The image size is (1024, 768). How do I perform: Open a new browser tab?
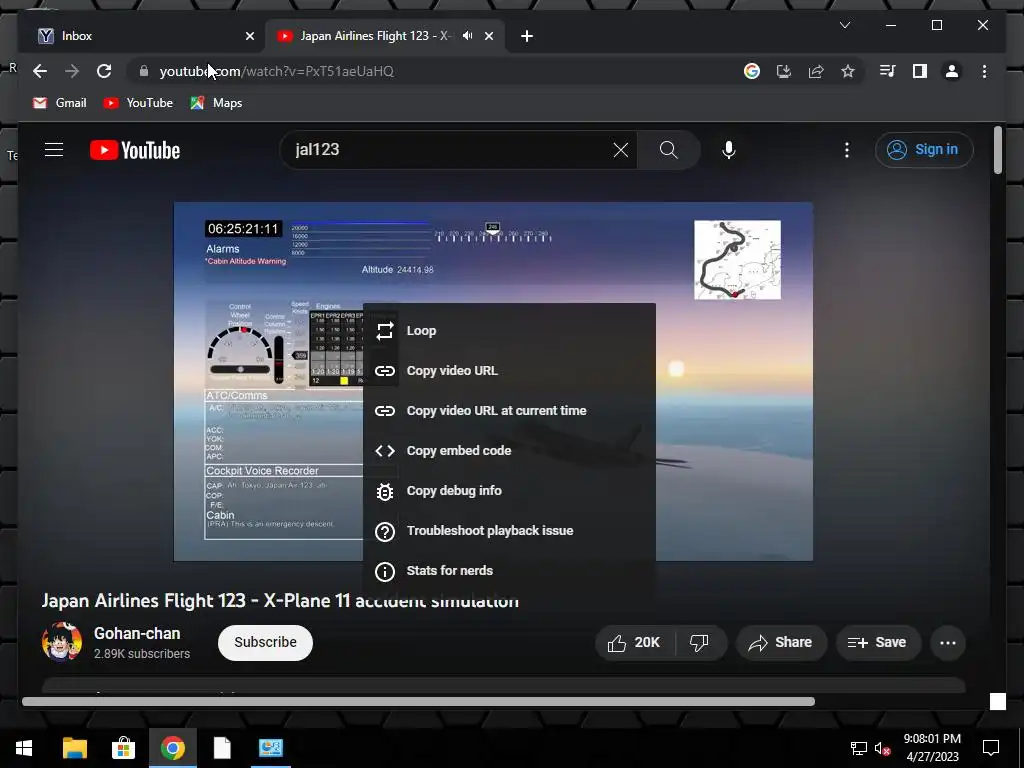click(x=527, y=36)
